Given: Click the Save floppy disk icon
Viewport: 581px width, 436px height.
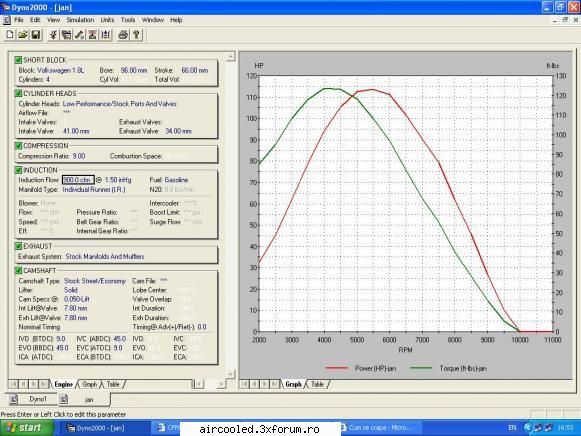Looking at the screenshot, I should 36,35.
